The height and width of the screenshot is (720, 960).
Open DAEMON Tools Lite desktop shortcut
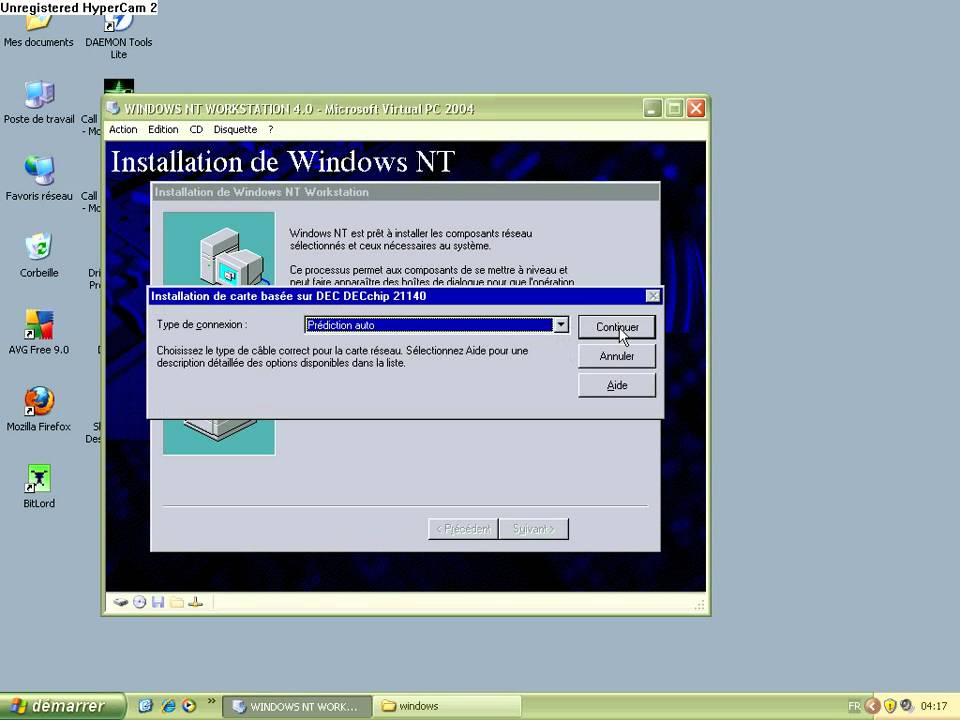point(118,36)
